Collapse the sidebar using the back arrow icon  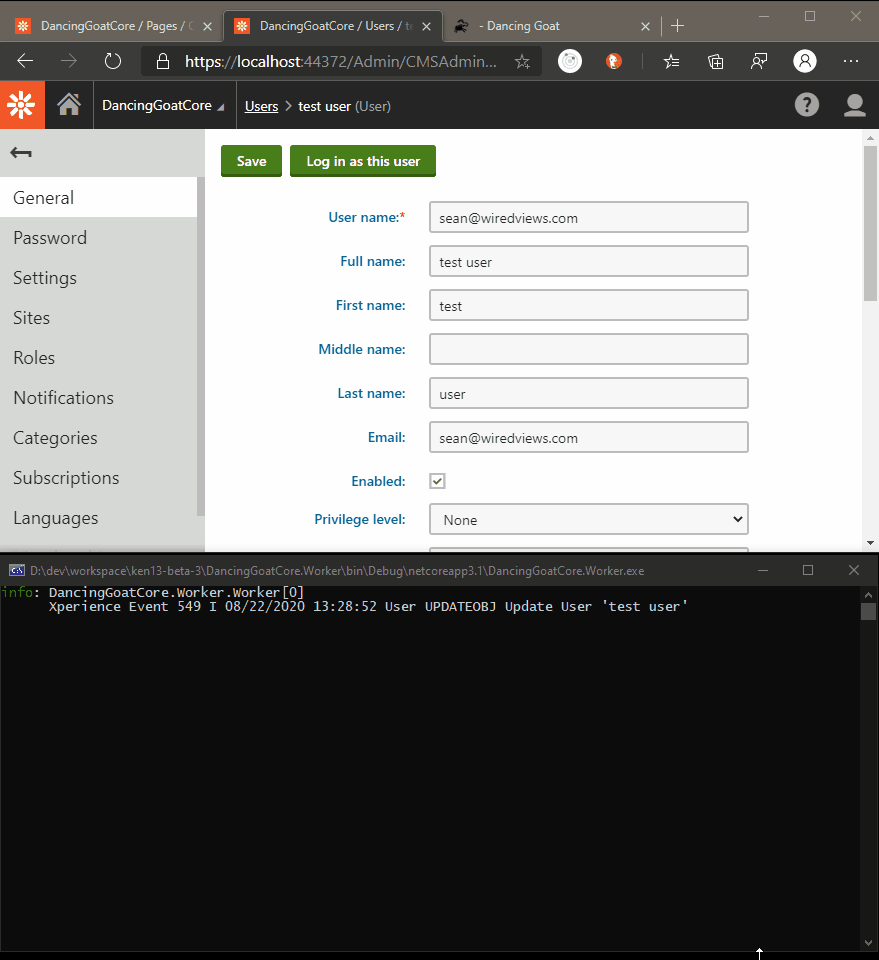(x=21, y=152)
